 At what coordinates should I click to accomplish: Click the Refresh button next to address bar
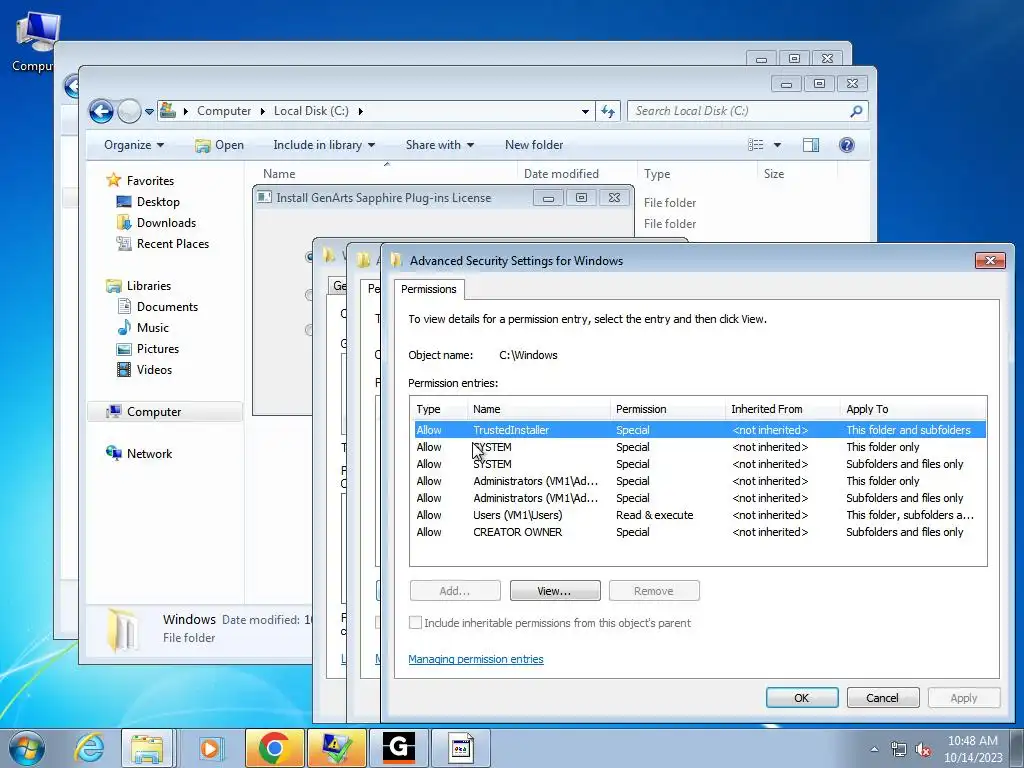pos(608,111)
